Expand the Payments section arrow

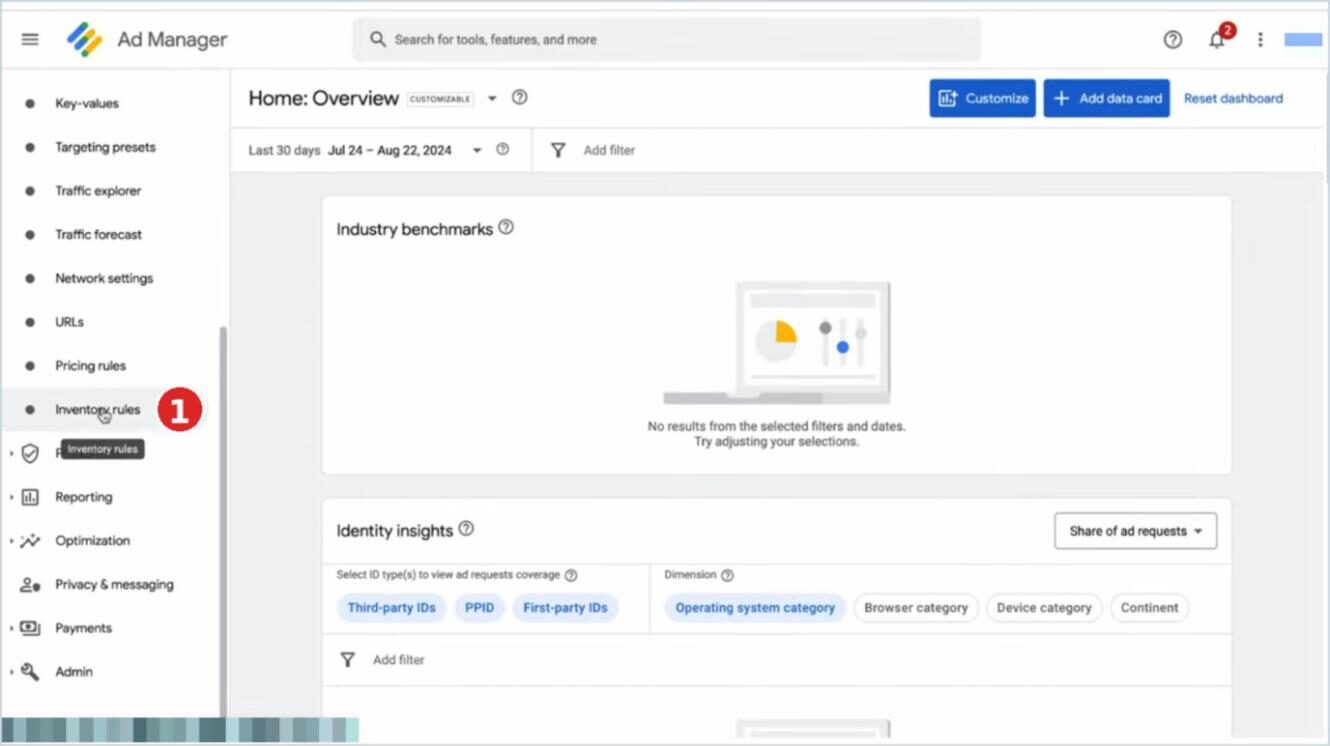point(12,628)
